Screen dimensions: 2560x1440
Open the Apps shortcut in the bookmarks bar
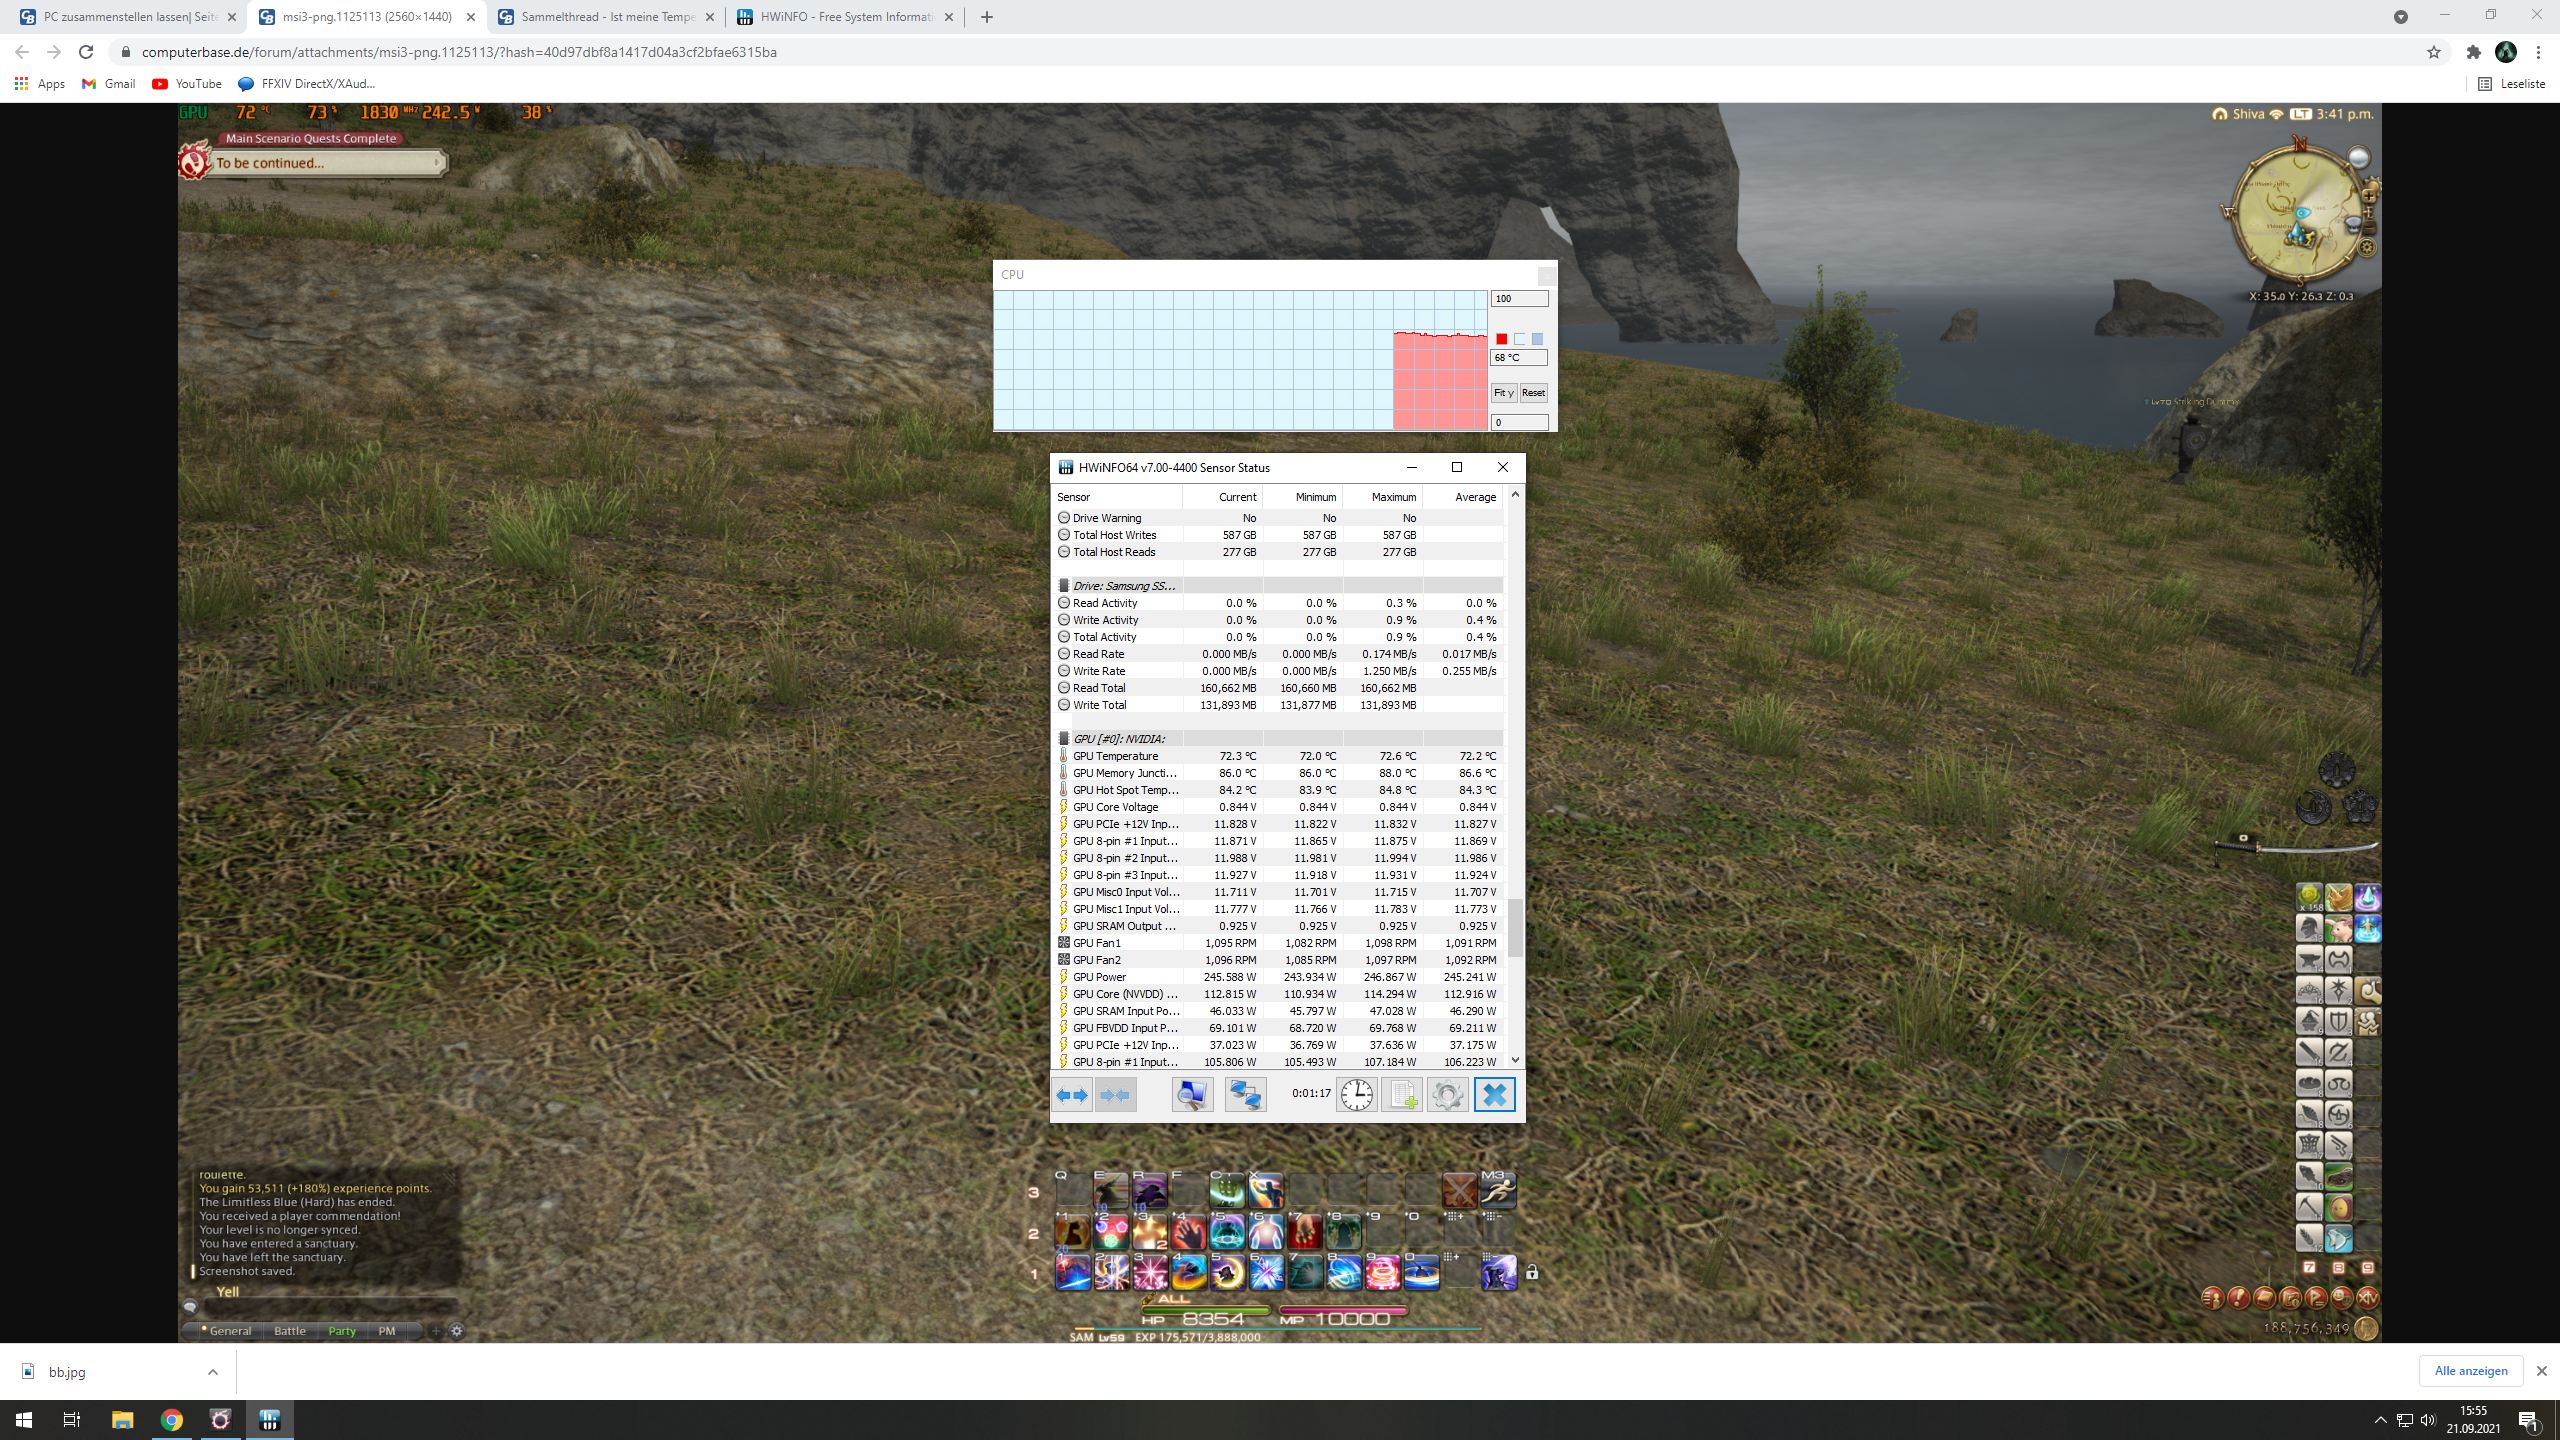click(40, 84)
